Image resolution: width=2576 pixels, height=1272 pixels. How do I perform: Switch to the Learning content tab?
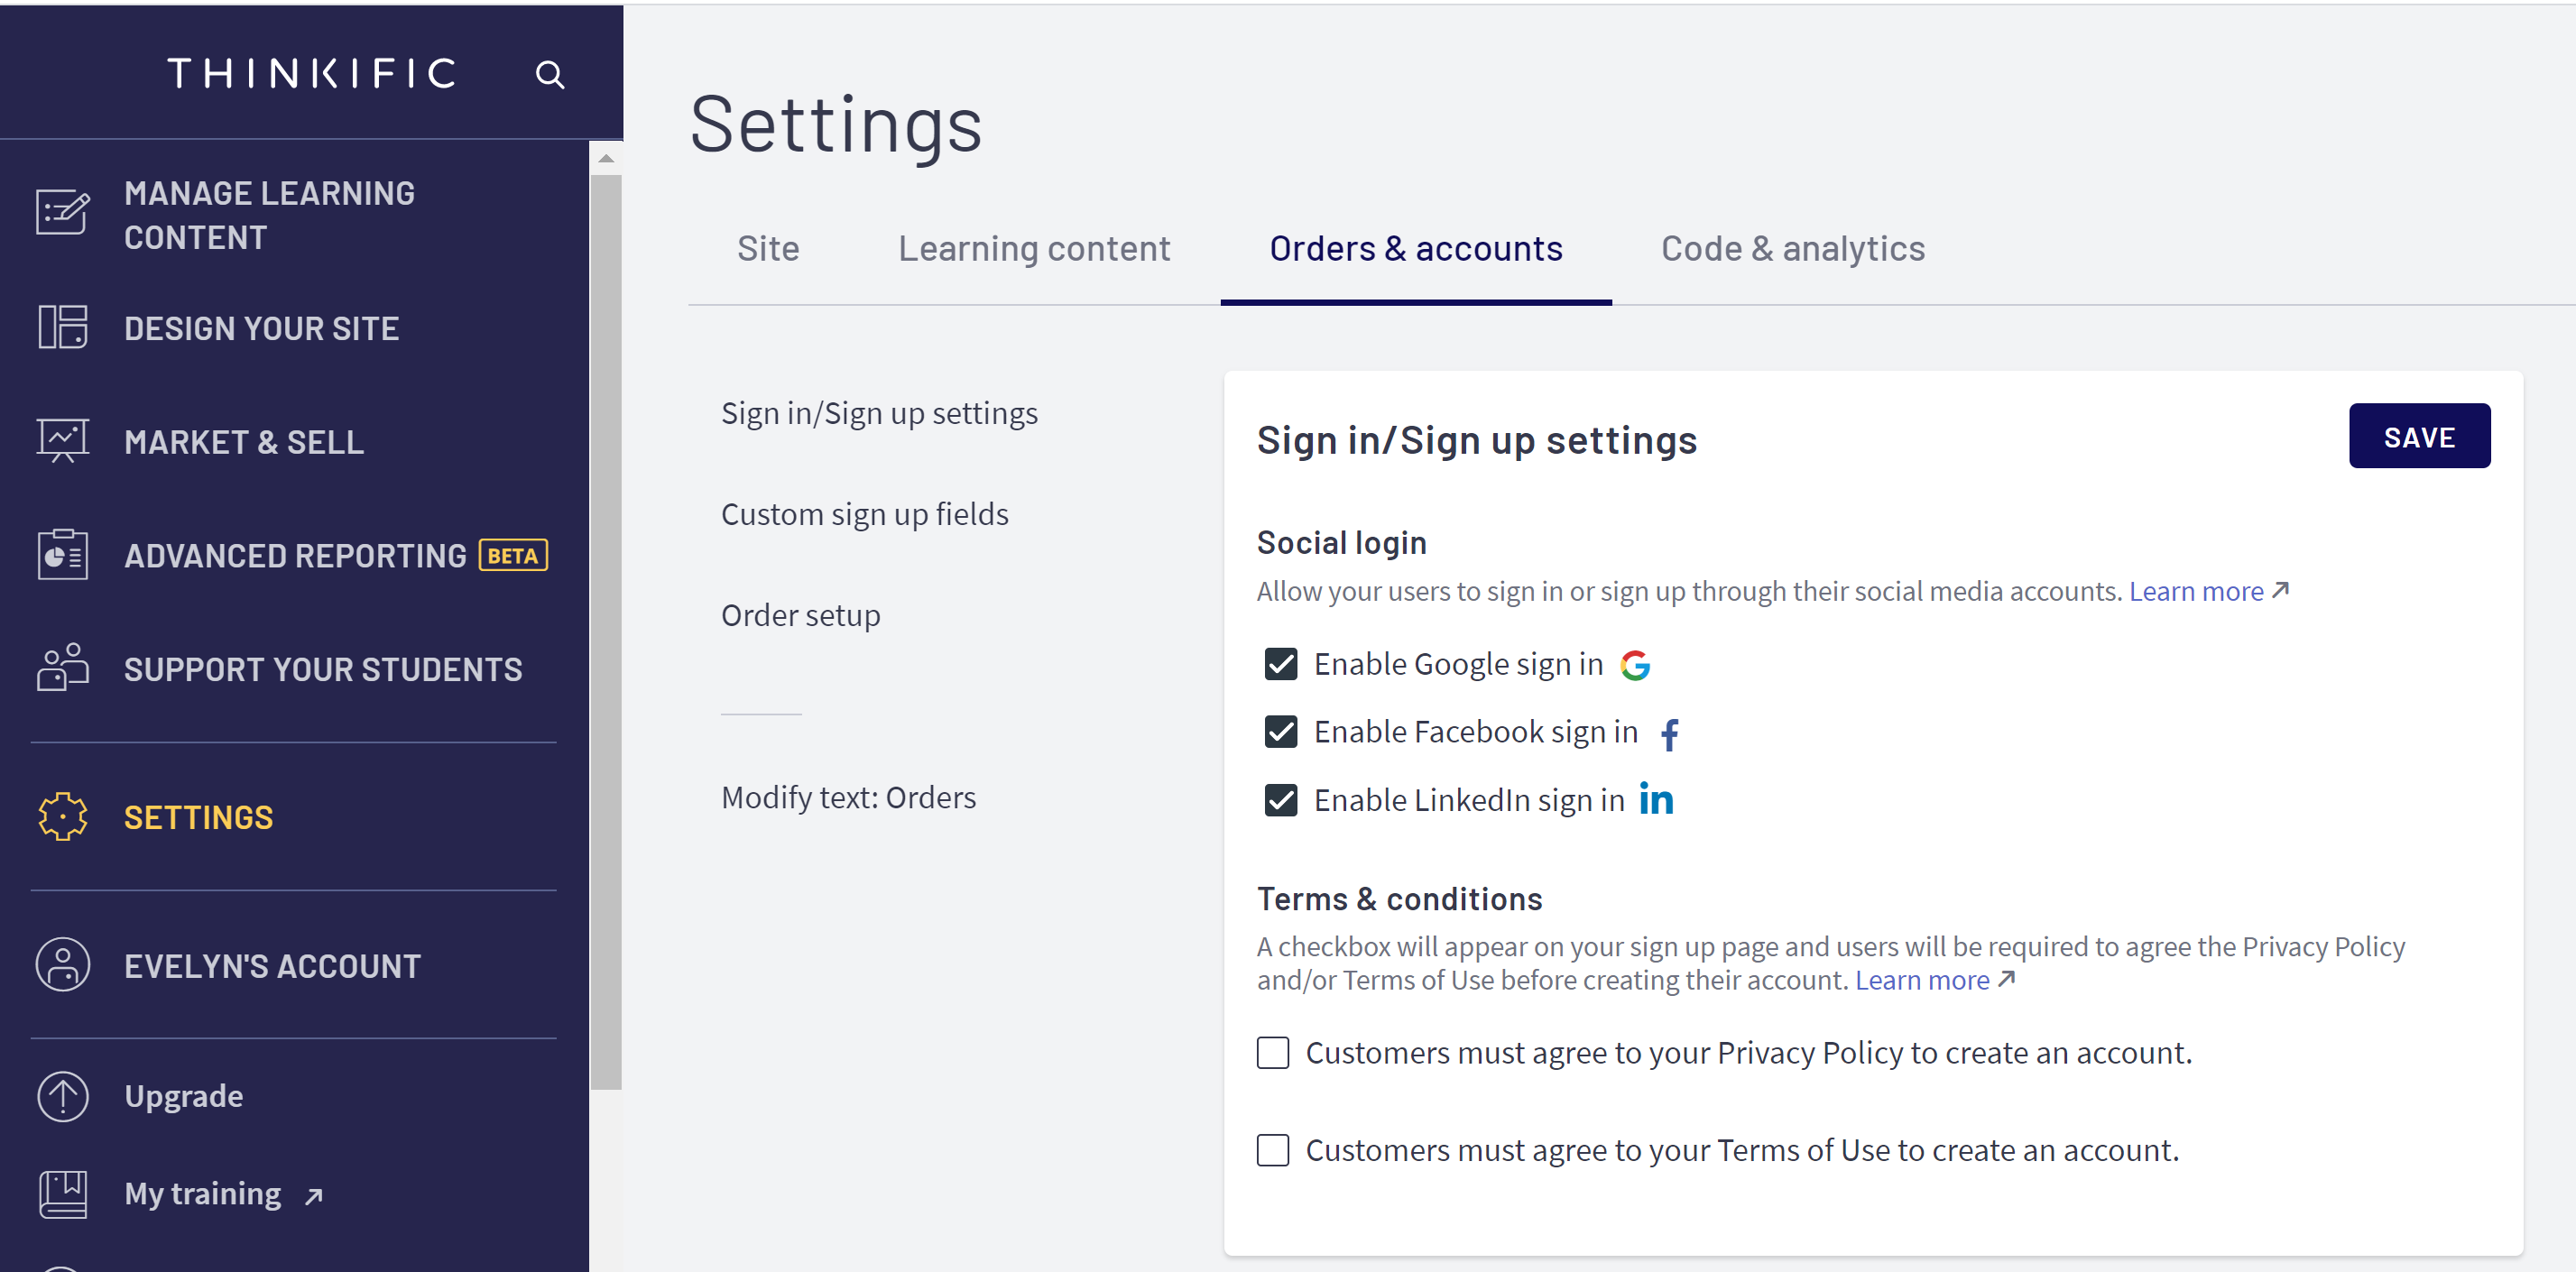[1034, 249]
